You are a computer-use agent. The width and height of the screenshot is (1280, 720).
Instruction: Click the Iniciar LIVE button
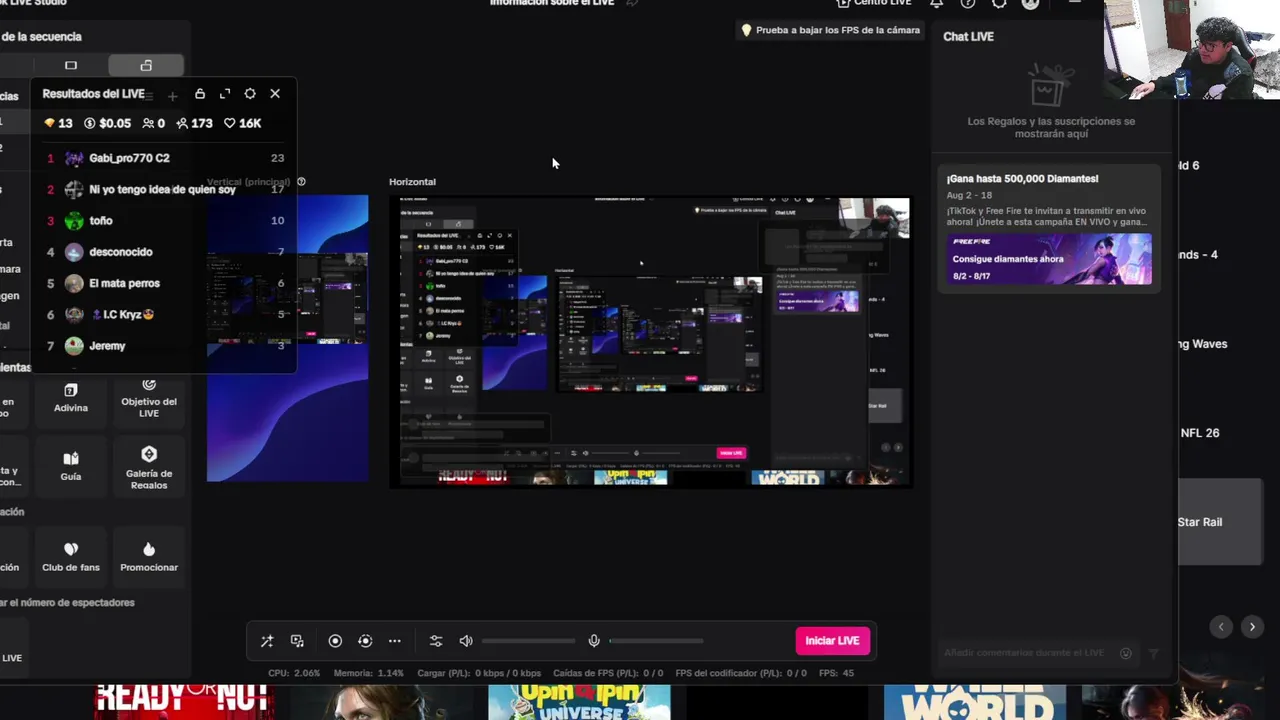(x=832, y=641)
